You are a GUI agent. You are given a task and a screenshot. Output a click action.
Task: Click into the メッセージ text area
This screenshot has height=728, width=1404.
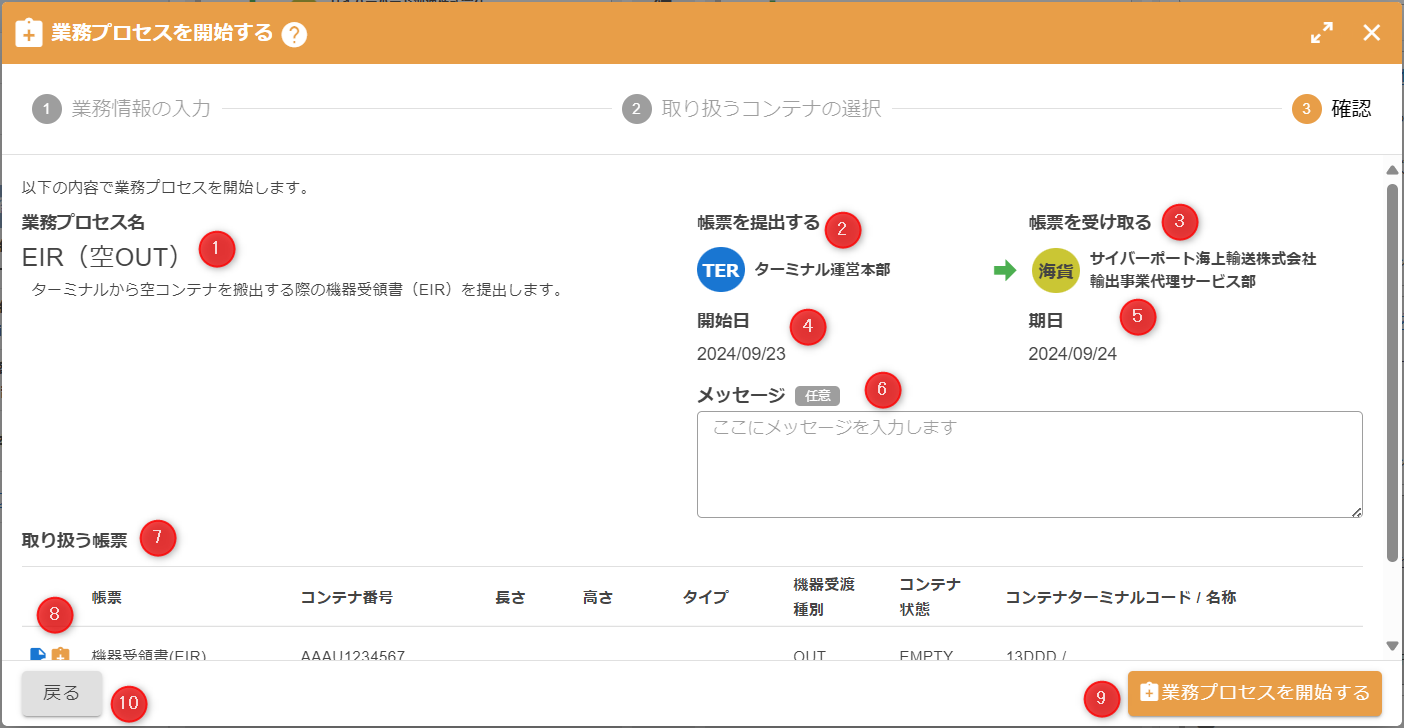click(x=1029, y=464)
